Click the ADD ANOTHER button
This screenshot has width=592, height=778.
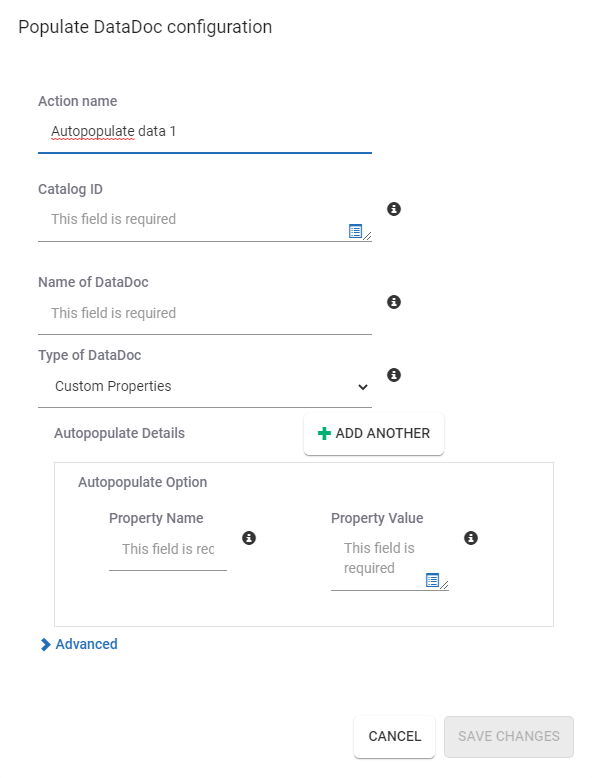pyautogui.click(x=374, y=434)
